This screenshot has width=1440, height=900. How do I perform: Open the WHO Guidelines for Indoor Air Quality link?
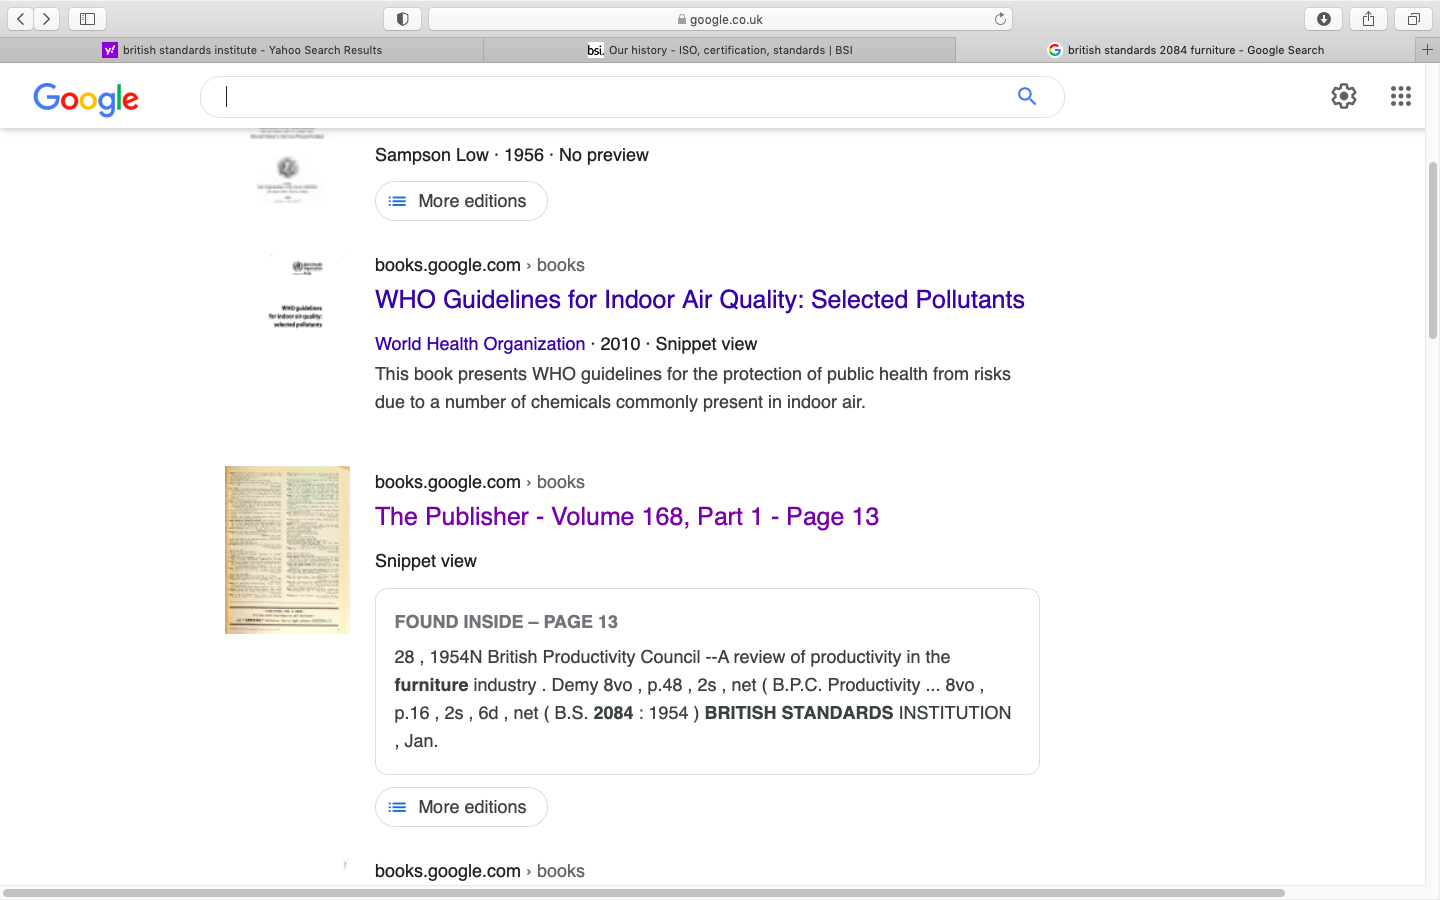click(699, 300)
